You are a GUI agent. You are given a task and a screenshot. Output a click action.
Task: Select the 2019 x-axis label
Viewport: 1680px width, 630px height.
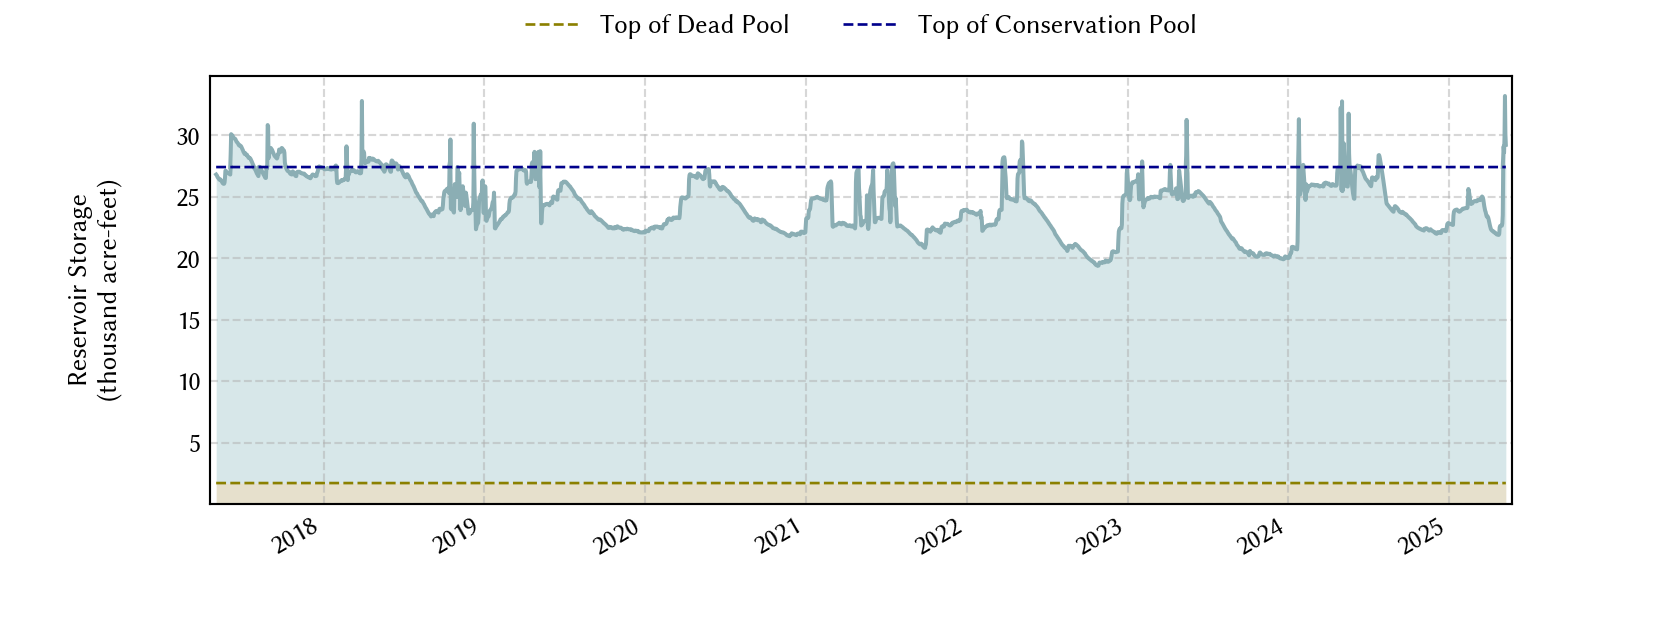tap(457, 537)
